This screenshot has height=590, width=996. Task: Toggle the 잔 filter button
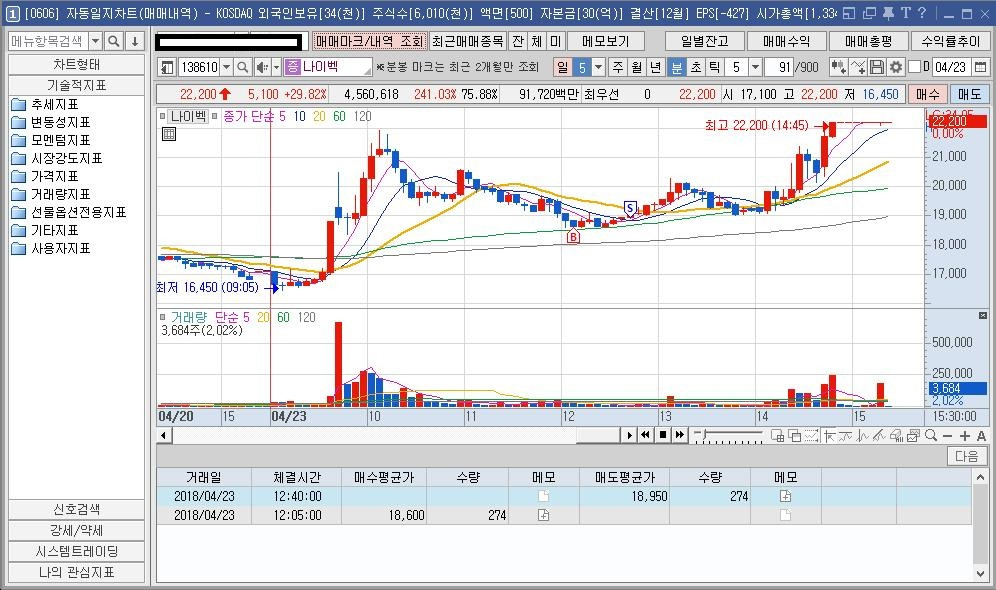click(x=518, y=41)
